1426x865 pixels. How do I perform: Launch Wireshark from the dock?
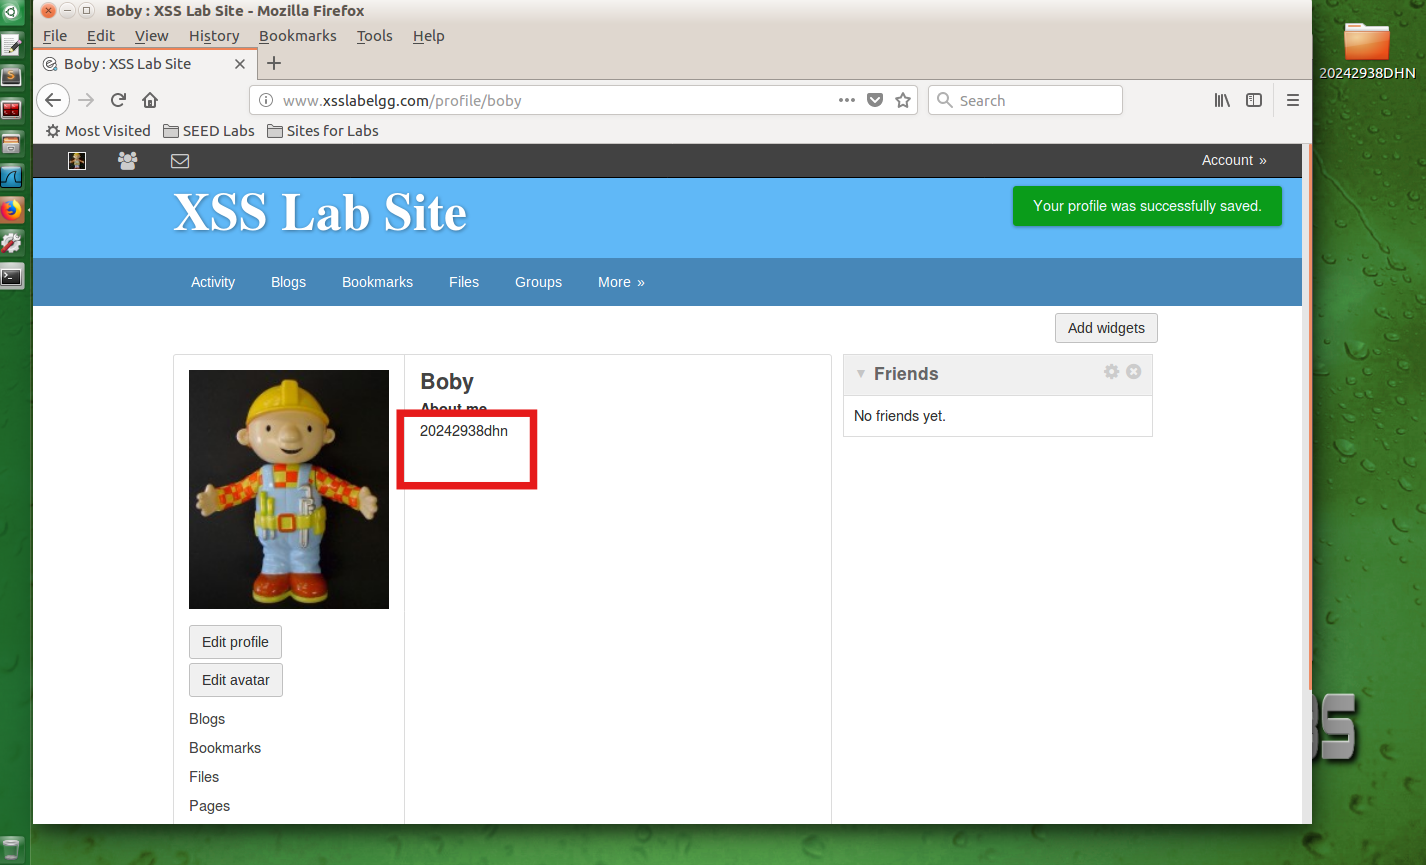click(x=11, y=177)
